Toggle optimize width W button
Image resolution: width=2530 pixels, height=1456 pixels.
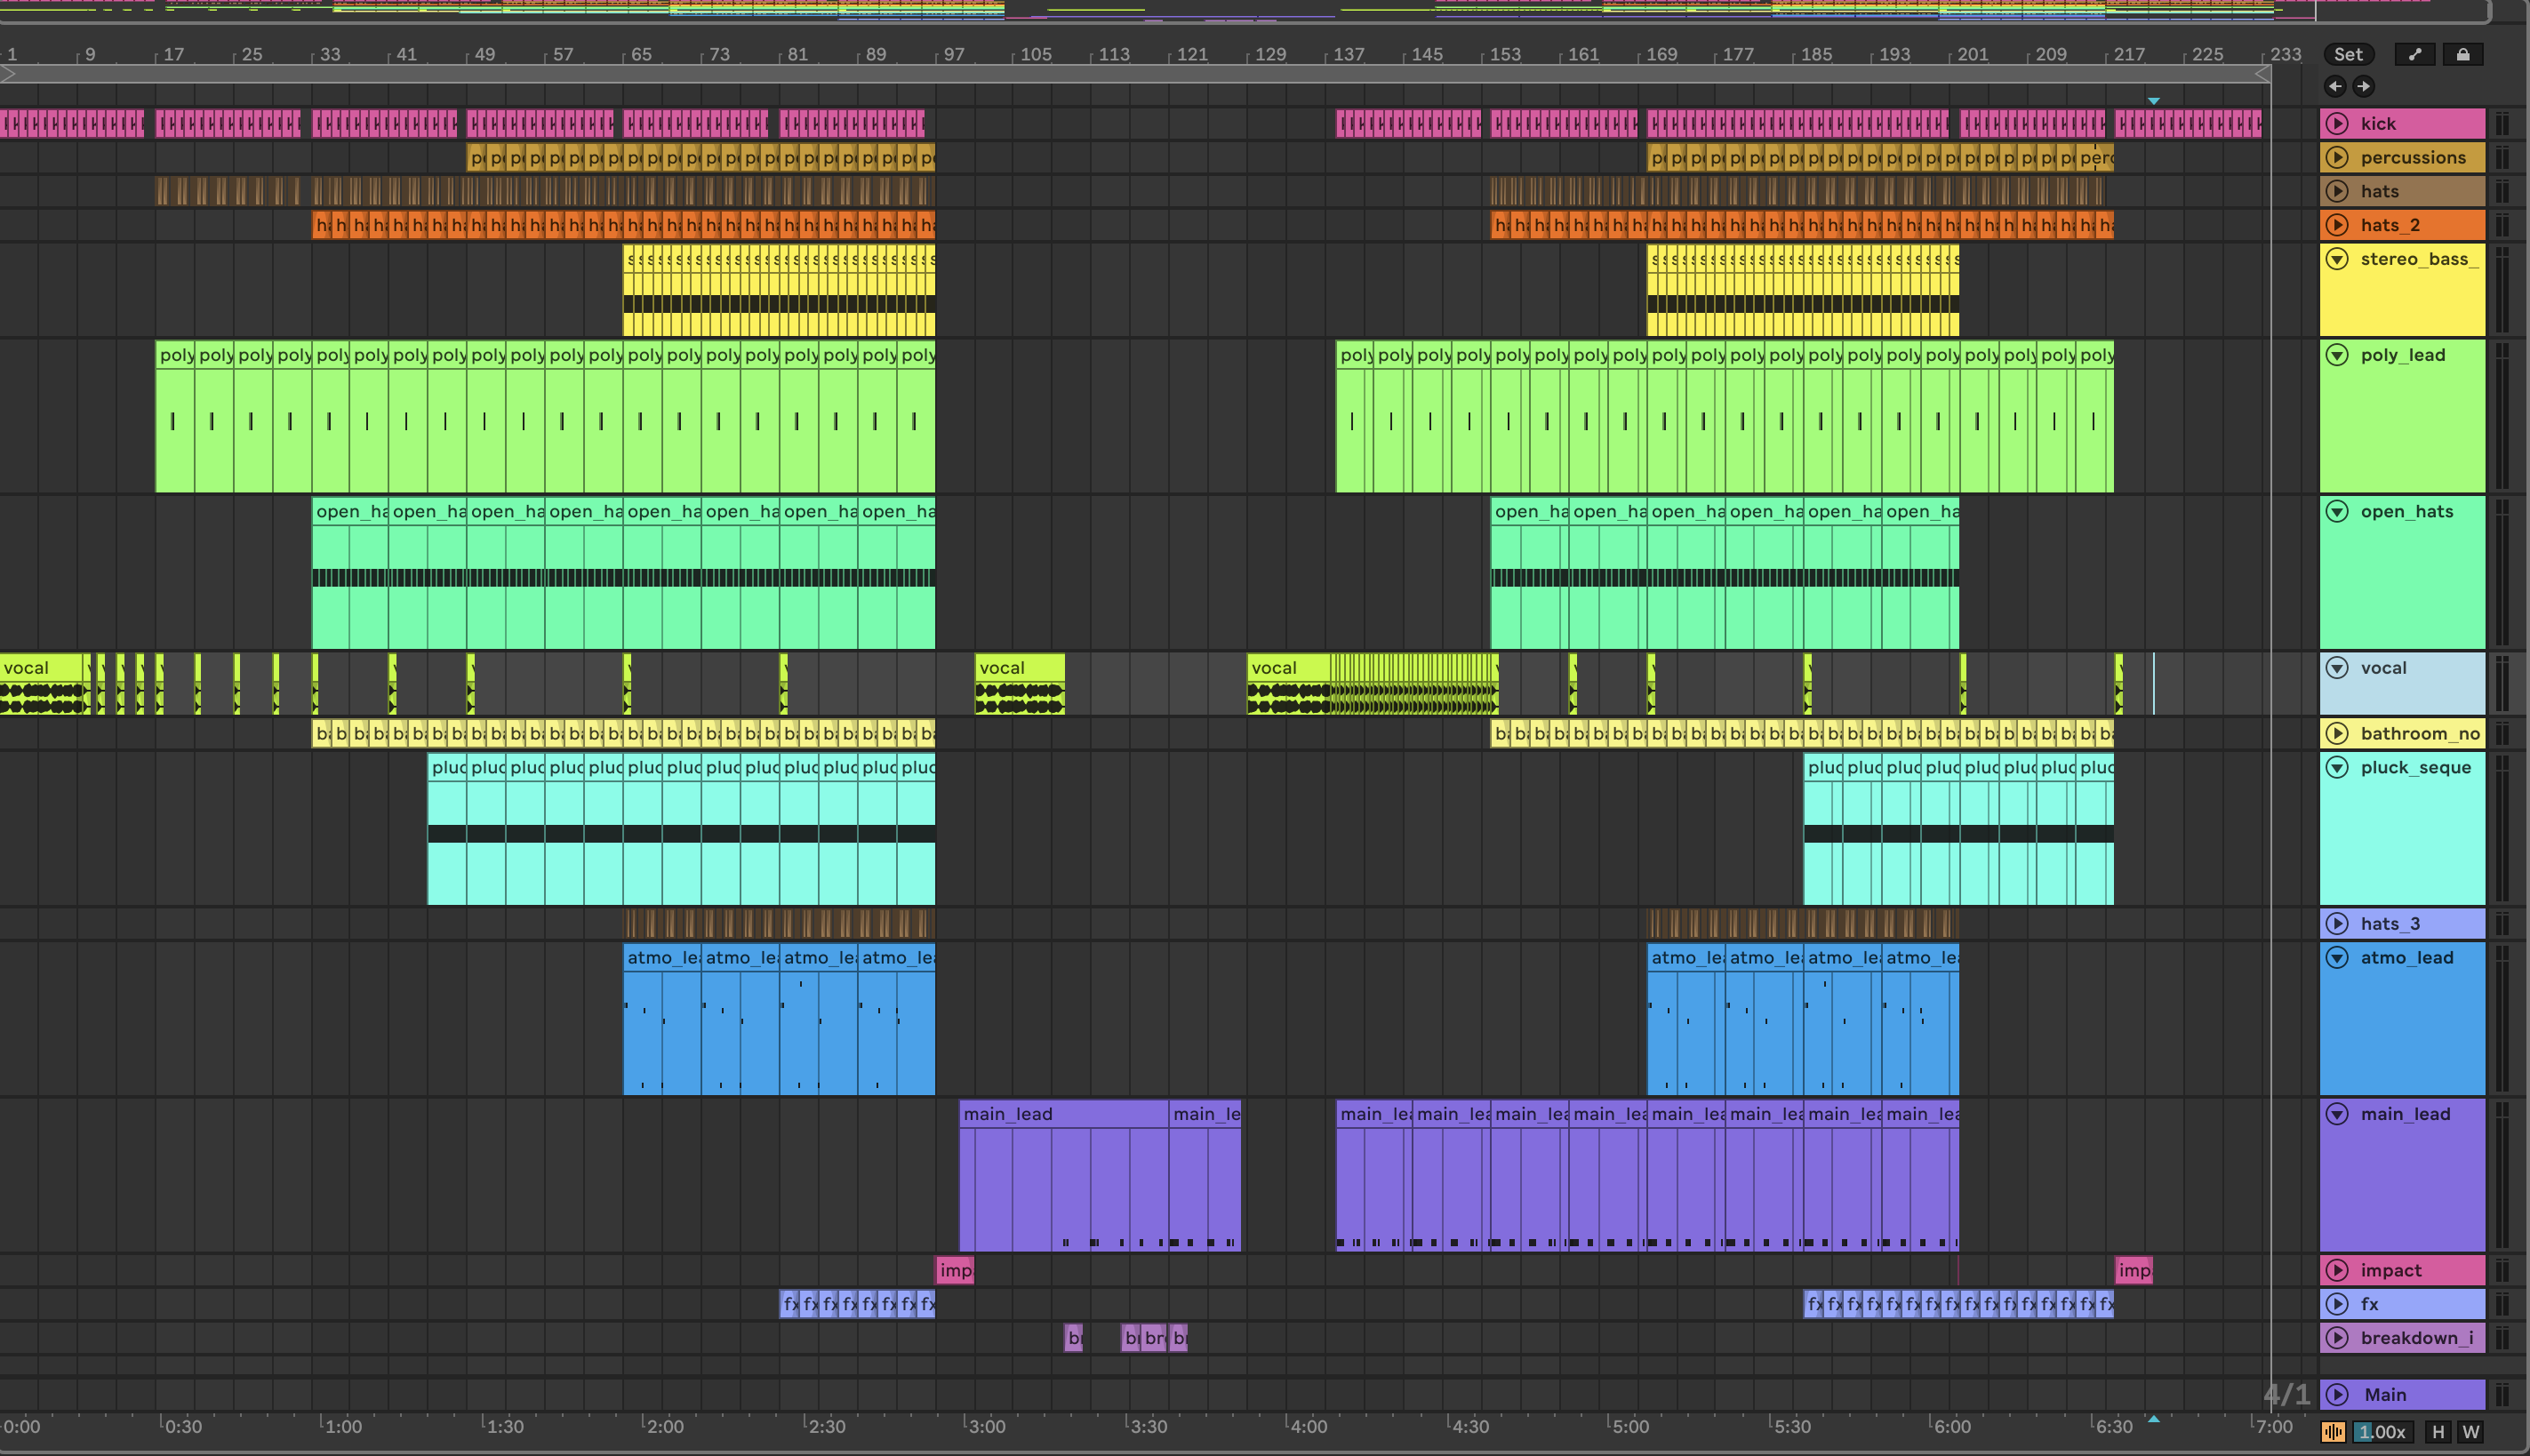2471,1432
